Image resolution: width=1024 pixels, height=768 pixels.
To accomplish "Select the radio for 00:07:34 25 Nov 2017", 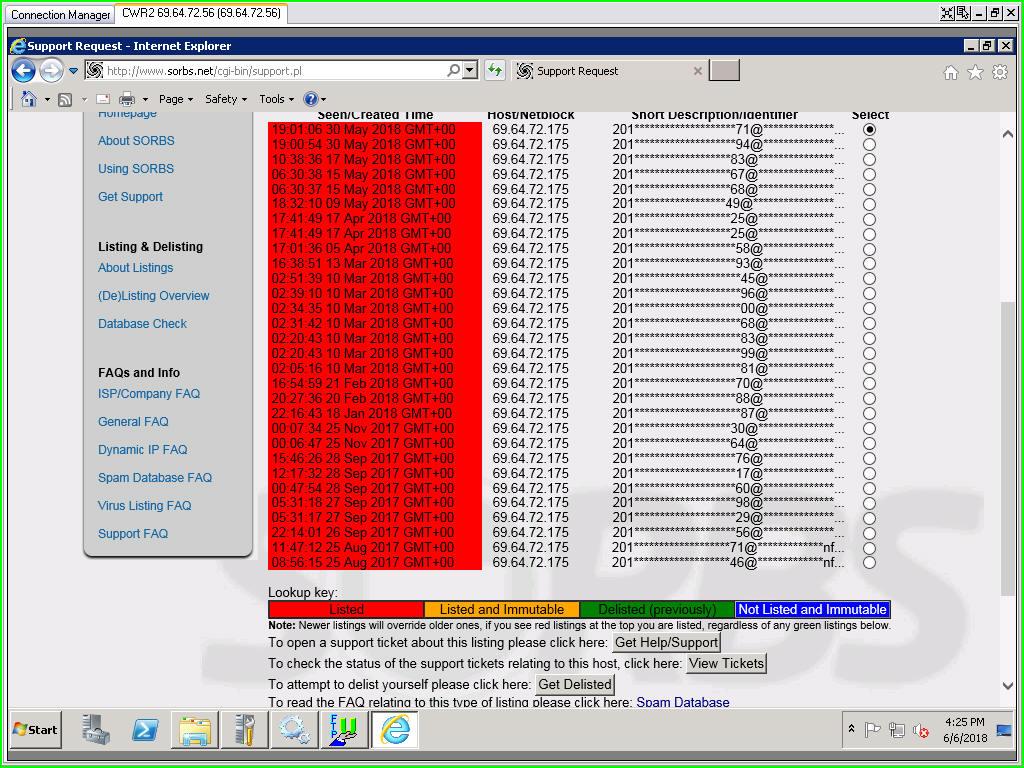I will click(x=869, y=428).
